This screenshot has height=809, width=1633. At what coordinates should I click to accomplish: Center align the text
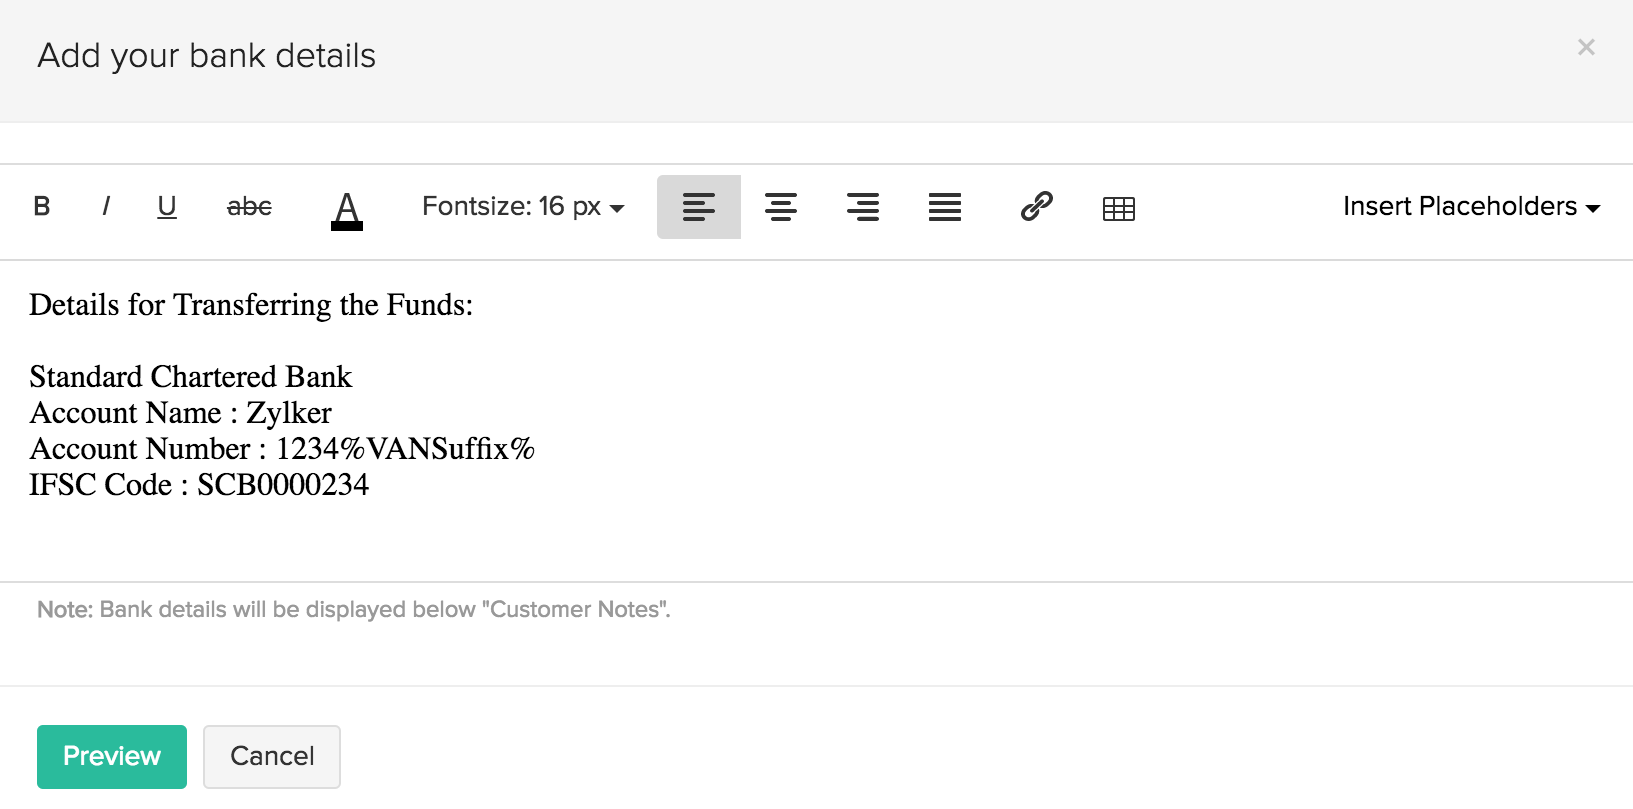coord(780,207)
